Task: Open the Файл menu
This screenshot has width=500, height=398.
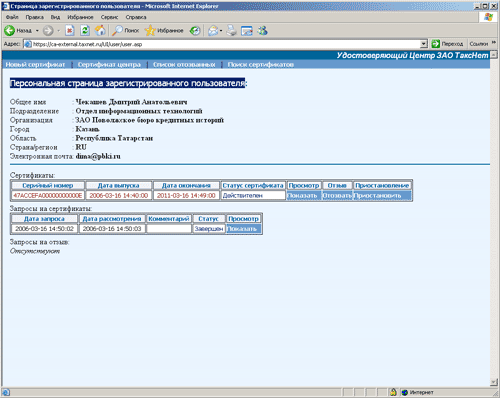Action: click(x=12, y=17)
